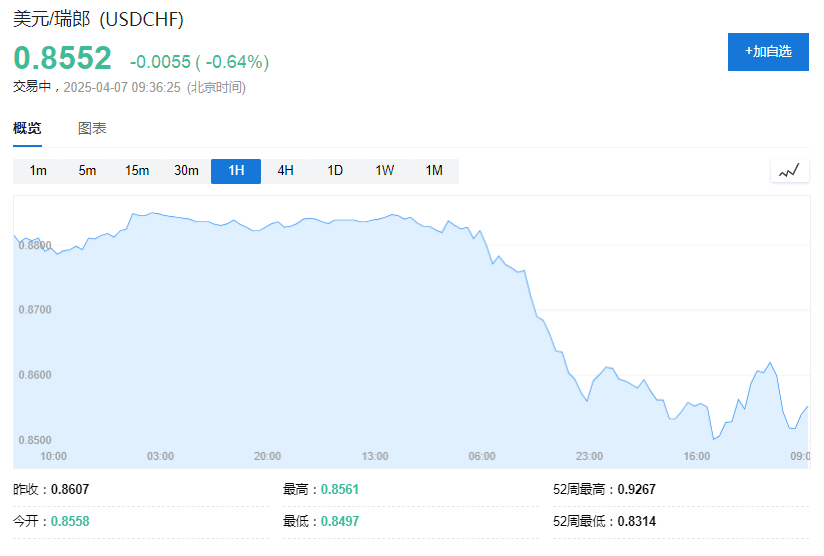The width and height of the screenshot is (824, 556).
Task: Switch chart to 30m interval
Action: point(186,171)
